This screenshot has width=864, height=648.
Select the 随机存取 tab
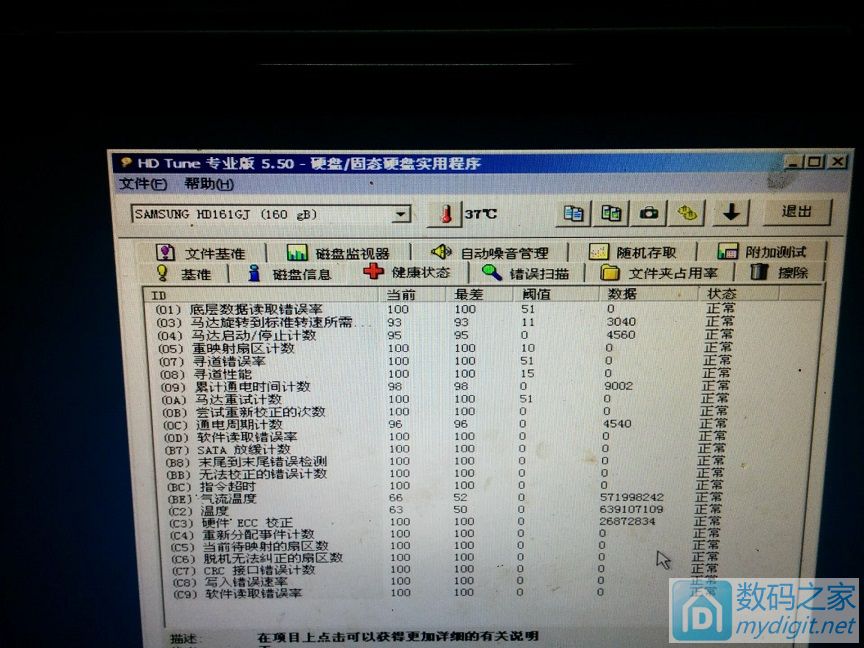point(633,253)
